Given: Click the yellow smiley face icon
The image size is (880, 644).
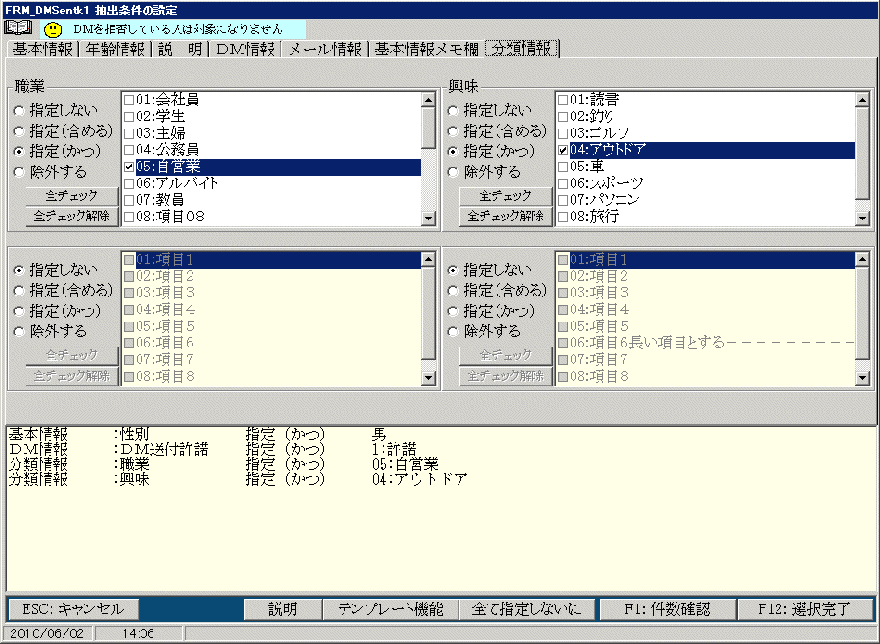Looking at the screenshot, I should pyautogui.click(x=54, y=30).
